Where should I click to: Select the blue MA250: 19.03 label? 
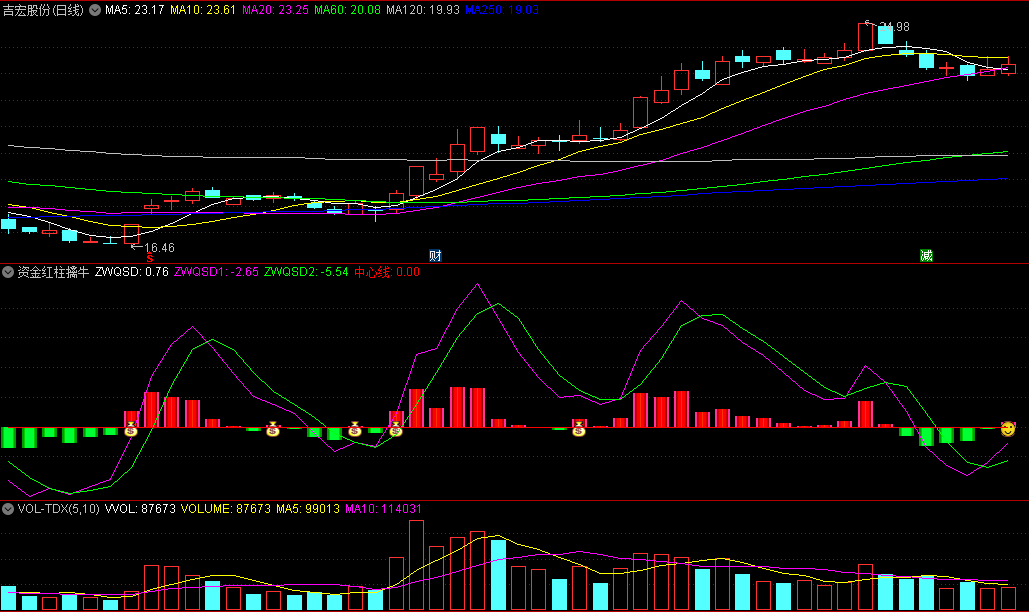pyautogui.click(x=502, y=10)
